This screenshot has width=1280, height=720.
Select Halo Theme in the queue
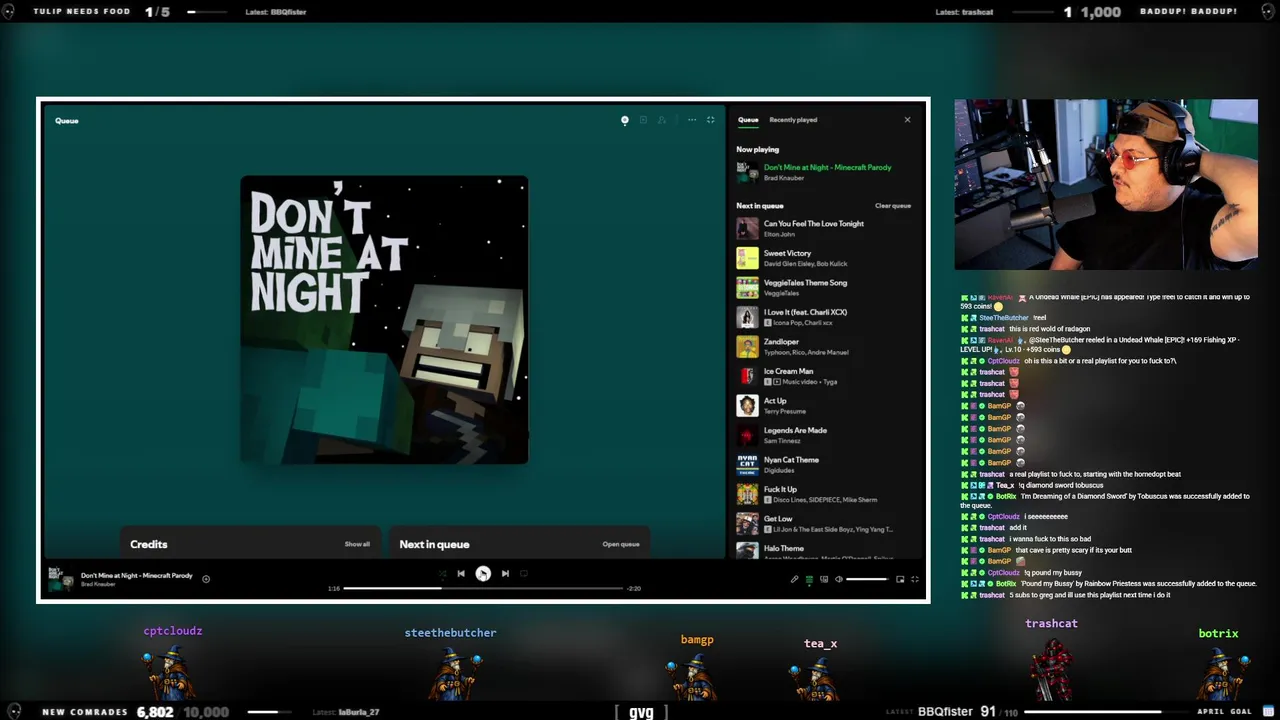(x=824, y=550)
